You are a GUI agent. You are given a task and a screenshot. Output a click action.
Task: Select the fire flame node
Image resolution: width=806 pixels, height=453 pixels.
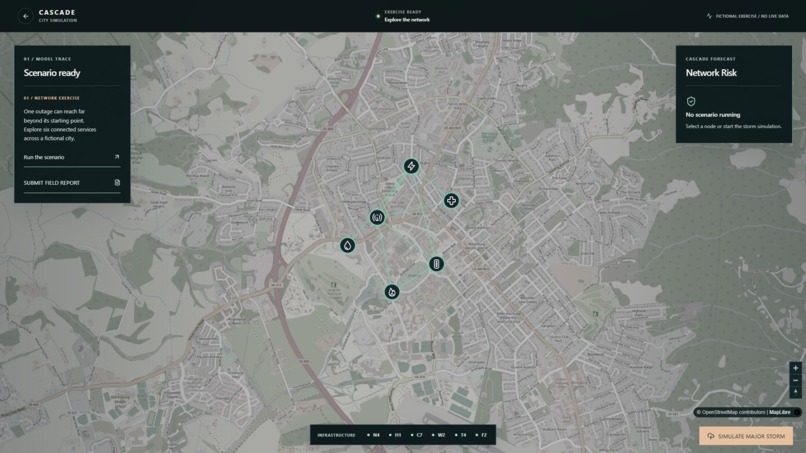click(392, 292)
